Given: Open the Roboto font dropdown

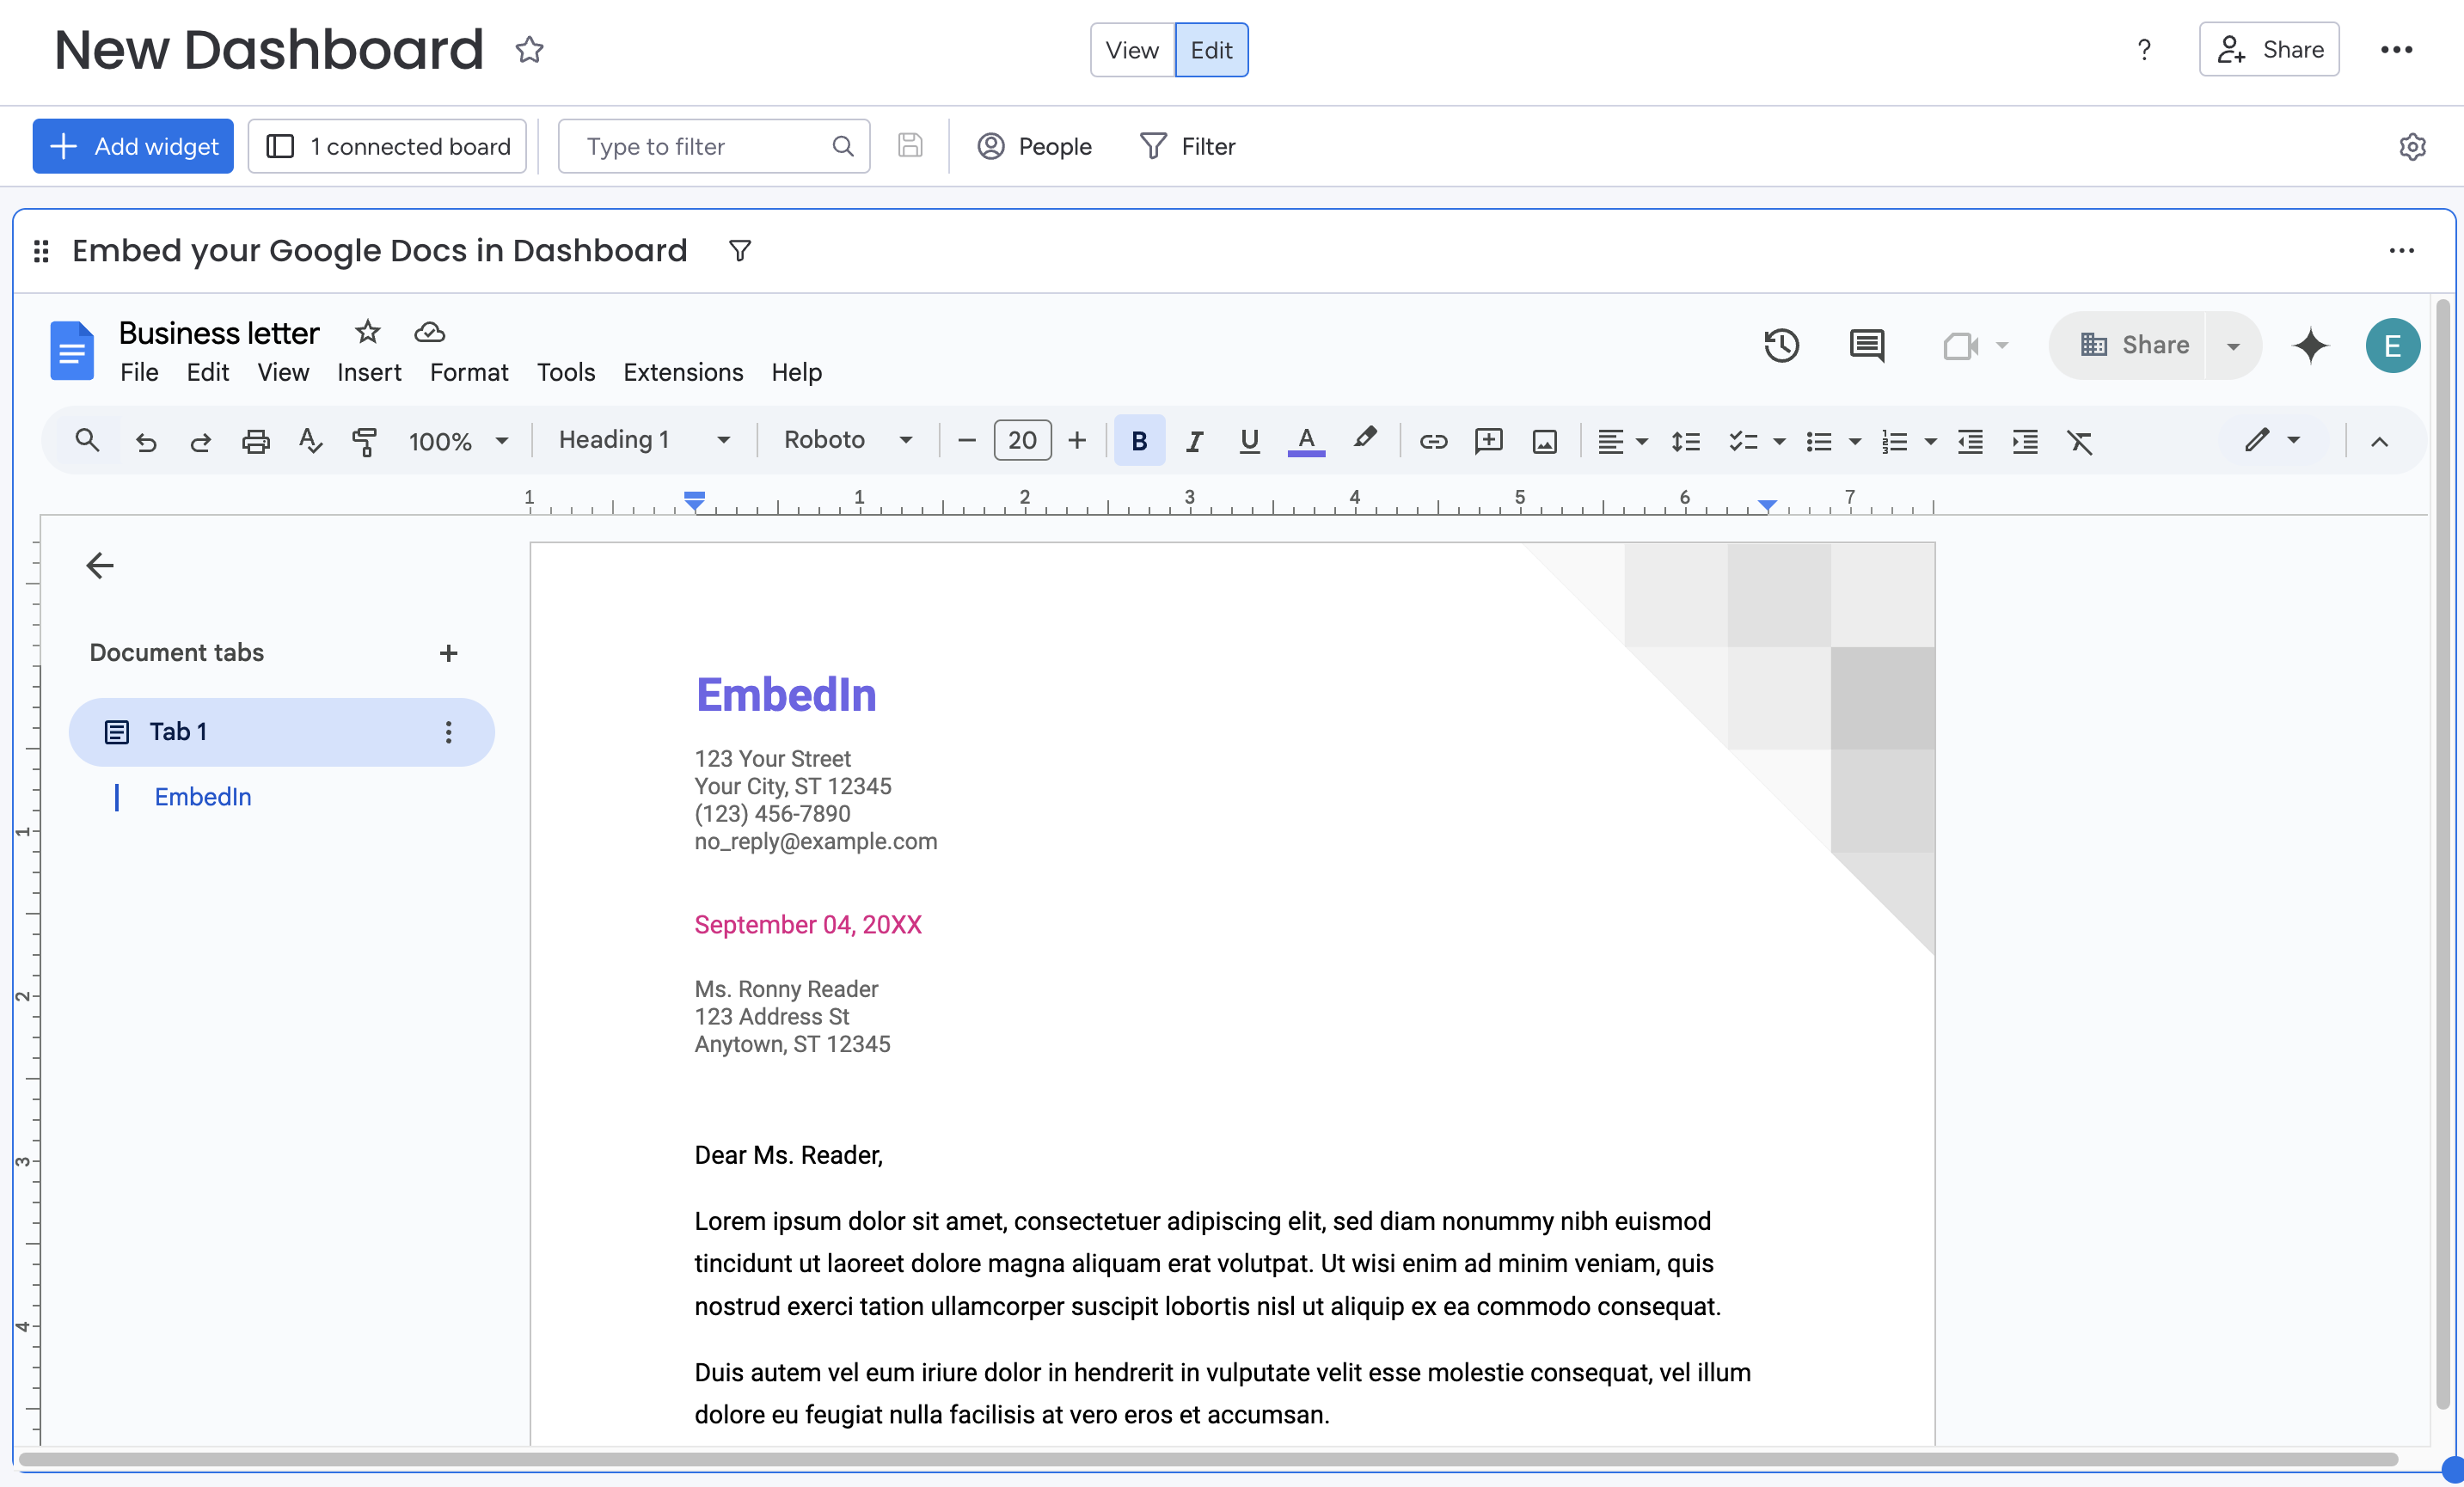Looking at the screenshot, I should [847, 440].
